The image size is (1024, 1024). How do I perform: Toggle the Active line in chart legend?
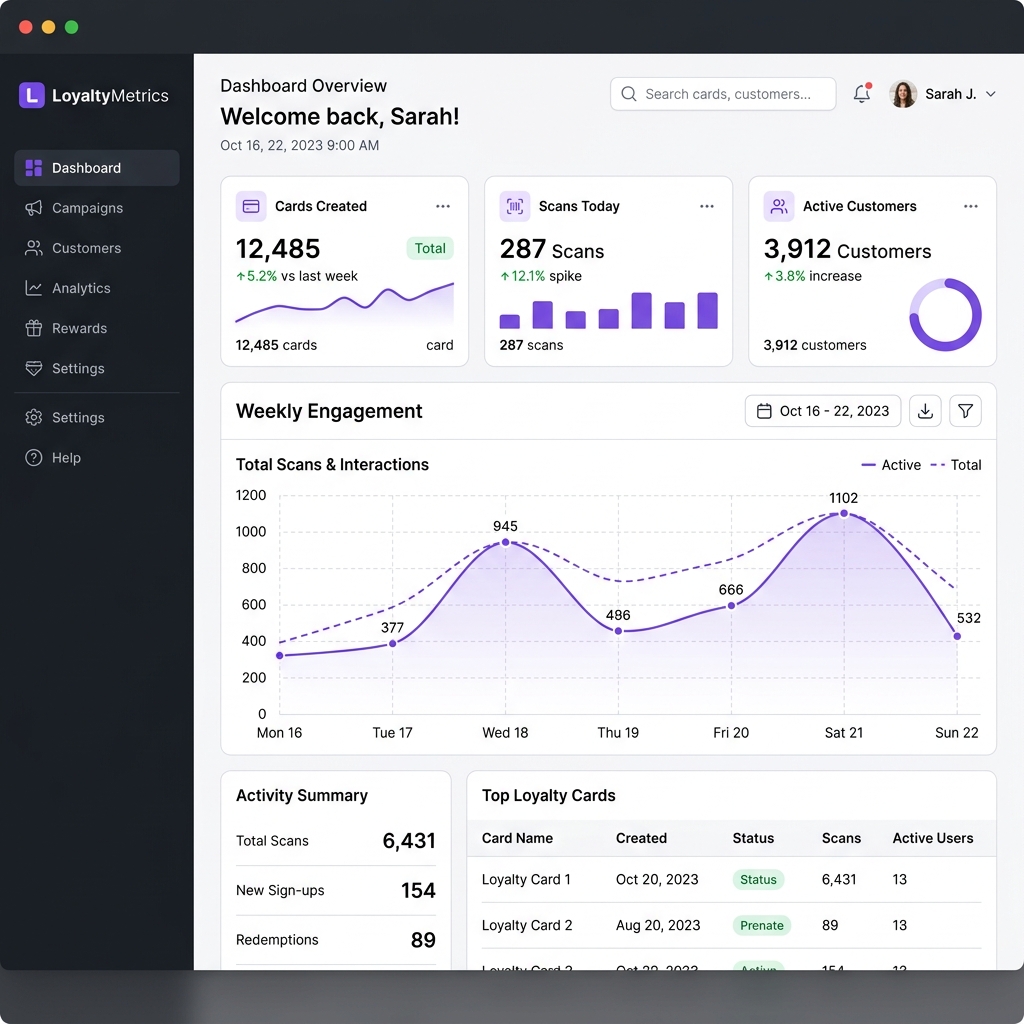pos(890,465)
